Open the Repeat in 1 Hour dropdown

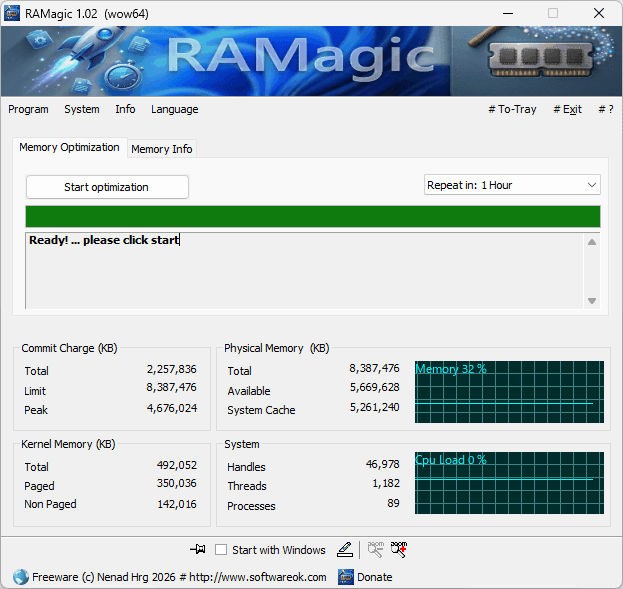click(512, 185)
